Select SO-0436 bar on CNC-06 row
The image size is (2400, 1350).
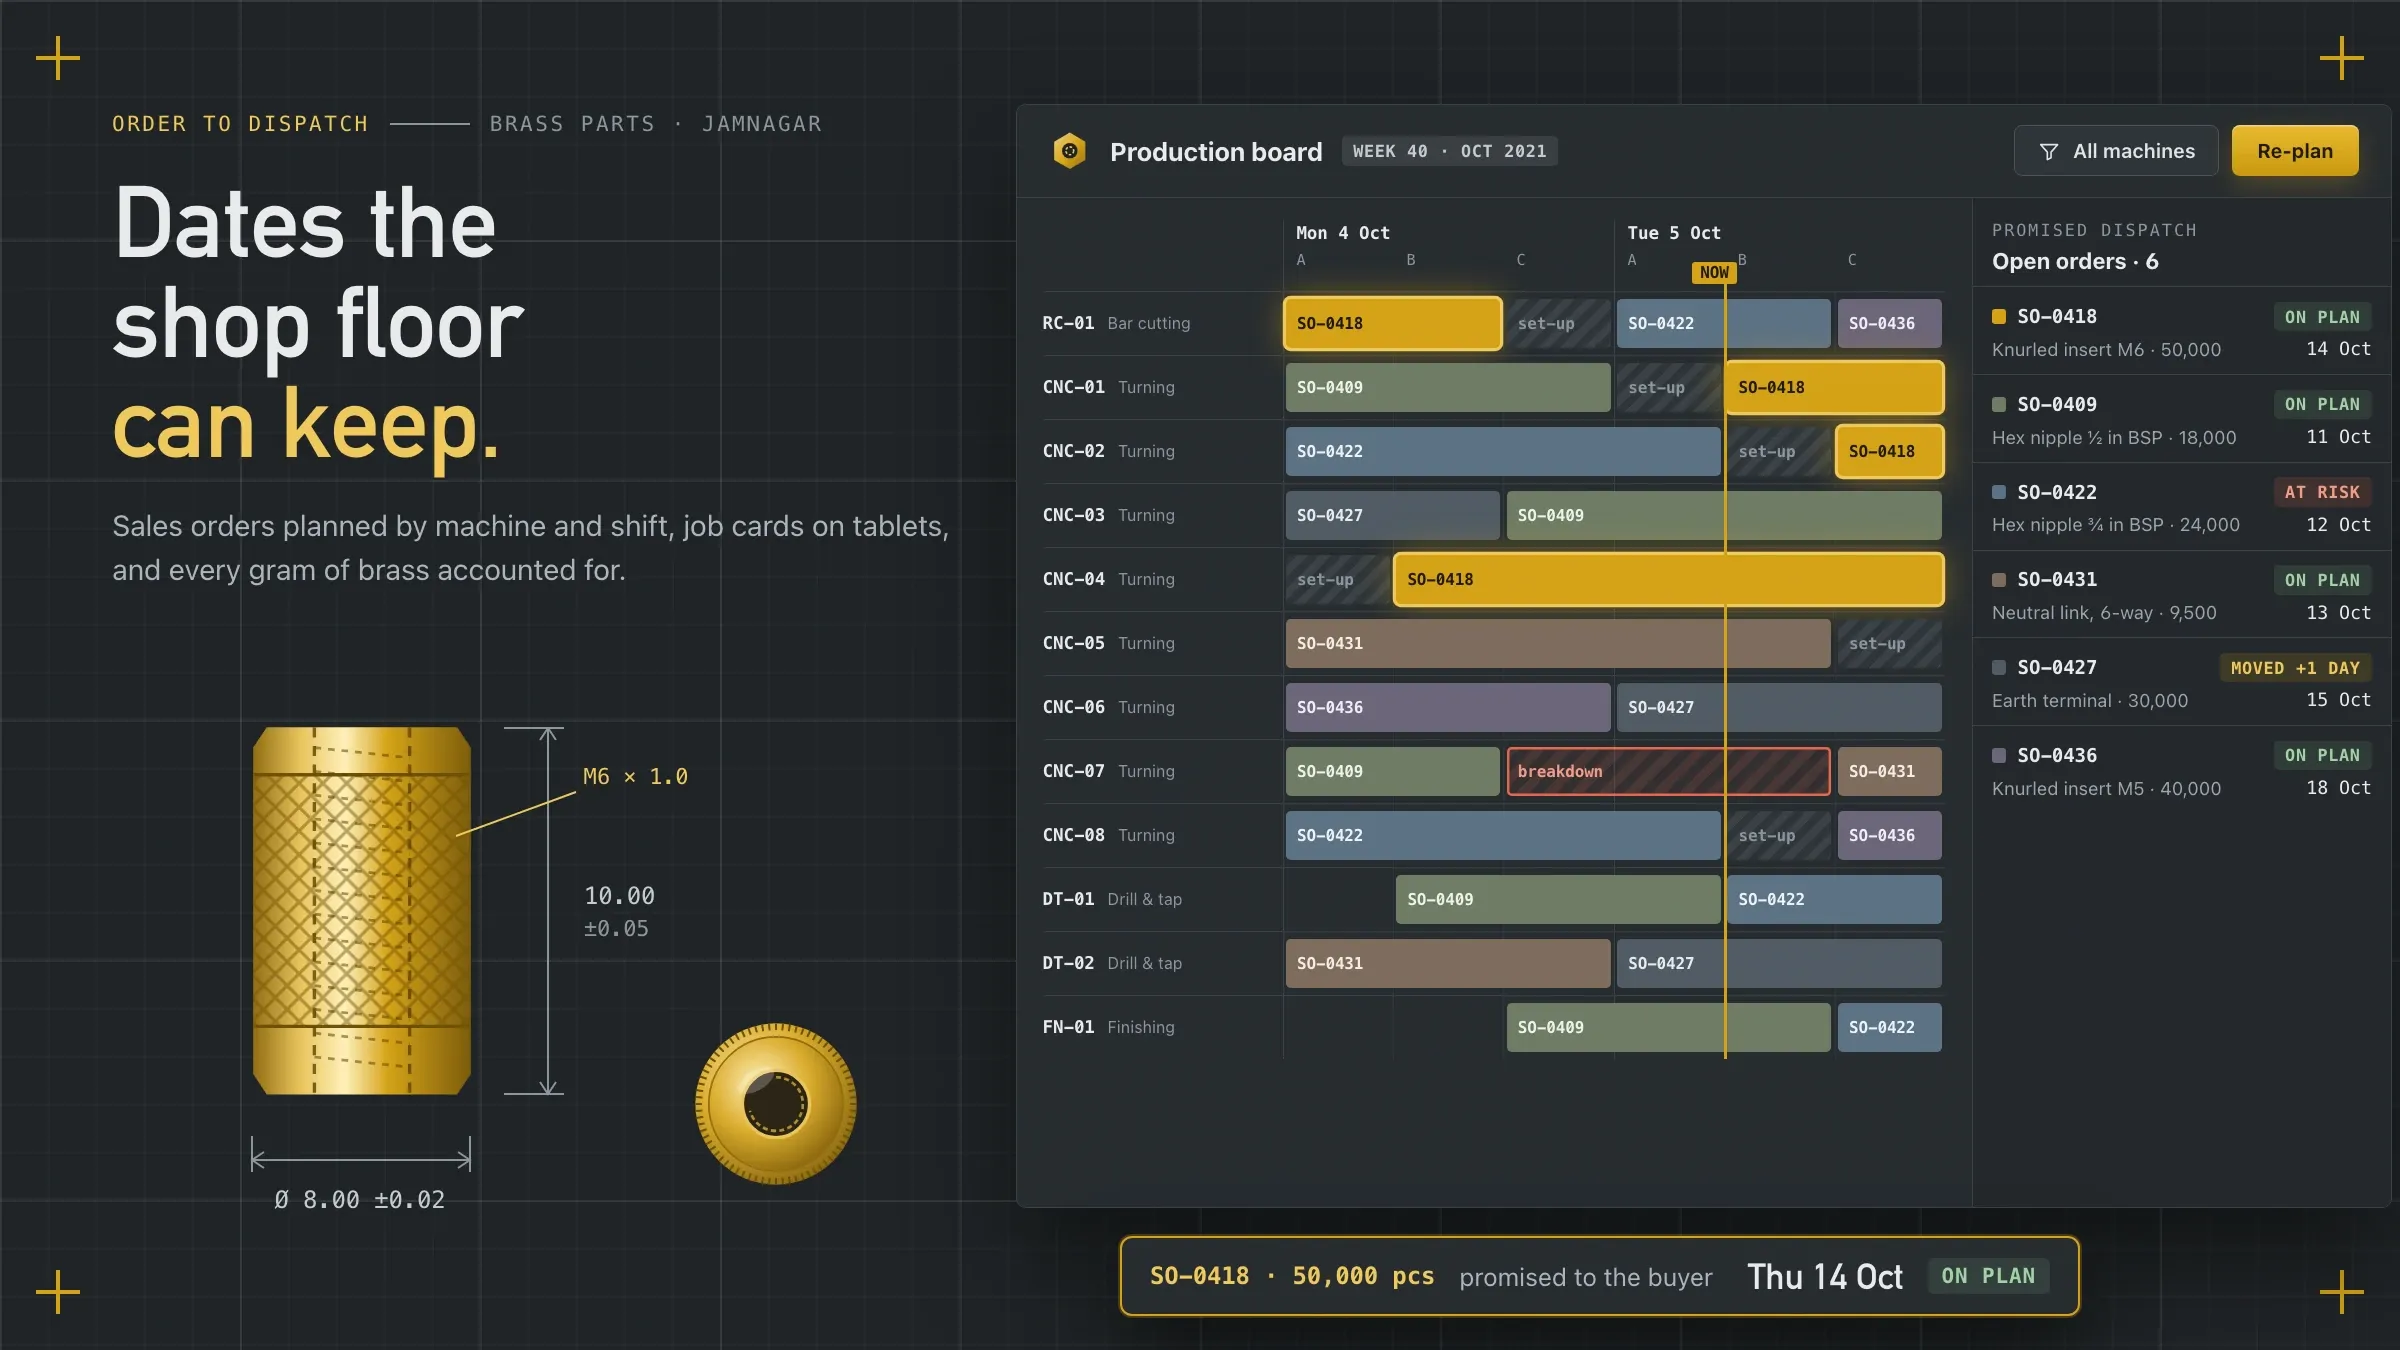[x=1448, y=707]
